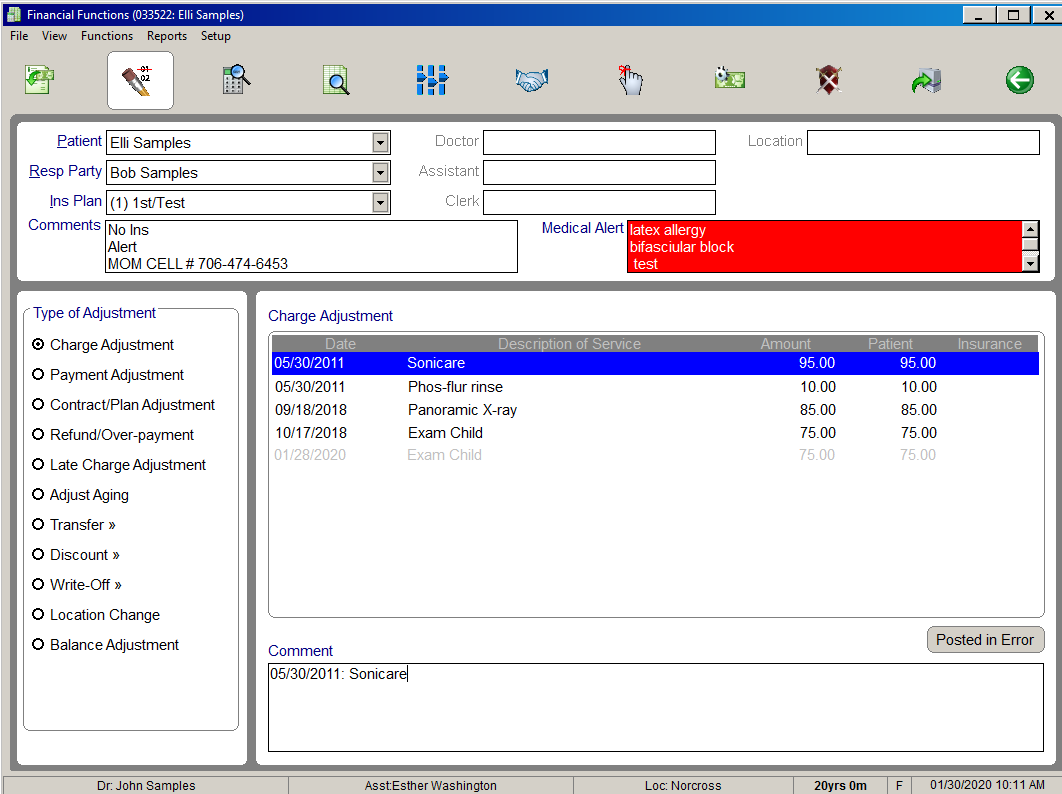The height and width of the screenshot is (794, 1062).
Task: Click the blue arrows grid toolbar icon
Action: pyautogui.click(x=431, y=80)
